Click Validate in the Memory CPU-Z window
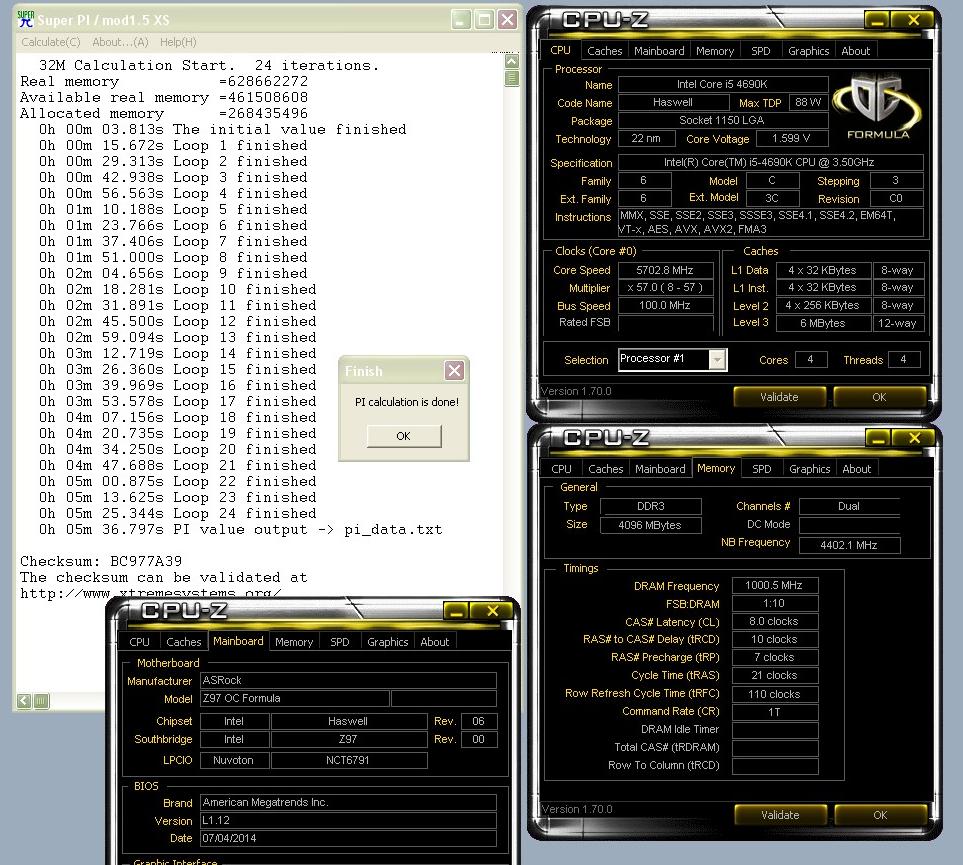The height and width of the screenshot is (865, 963). (x=780, y=815)
